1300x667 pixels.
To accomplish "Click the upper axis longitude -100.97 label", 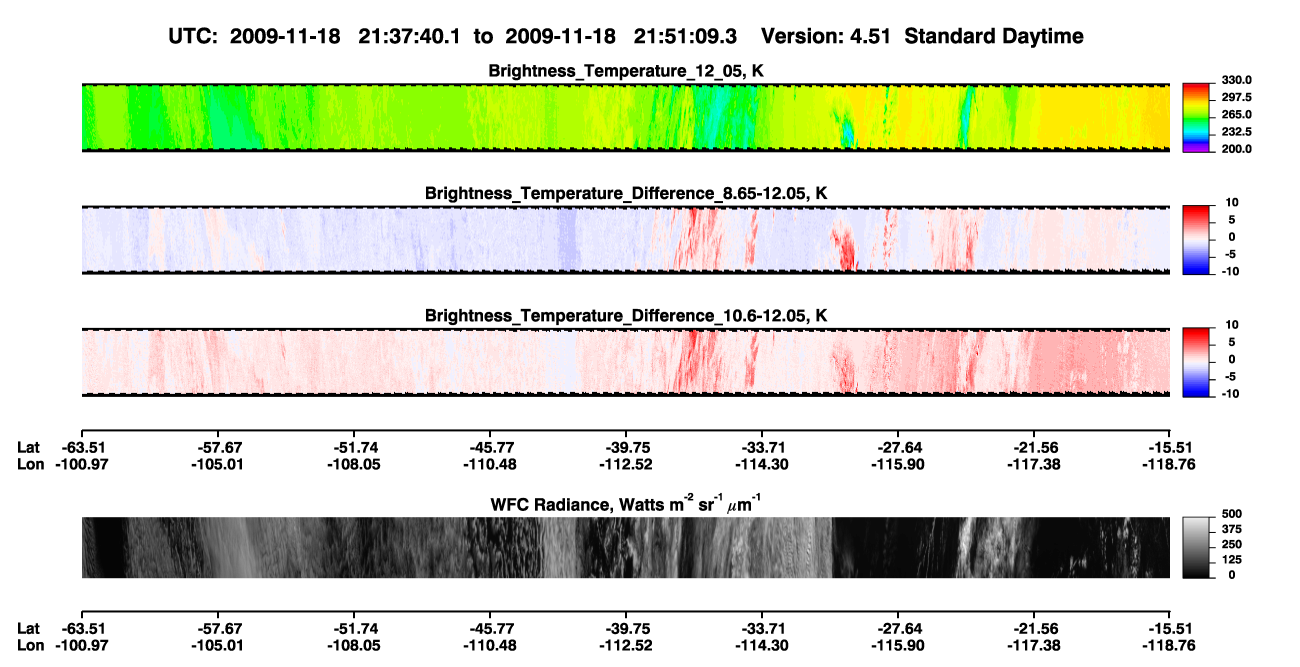I will [x=81, y=464].
